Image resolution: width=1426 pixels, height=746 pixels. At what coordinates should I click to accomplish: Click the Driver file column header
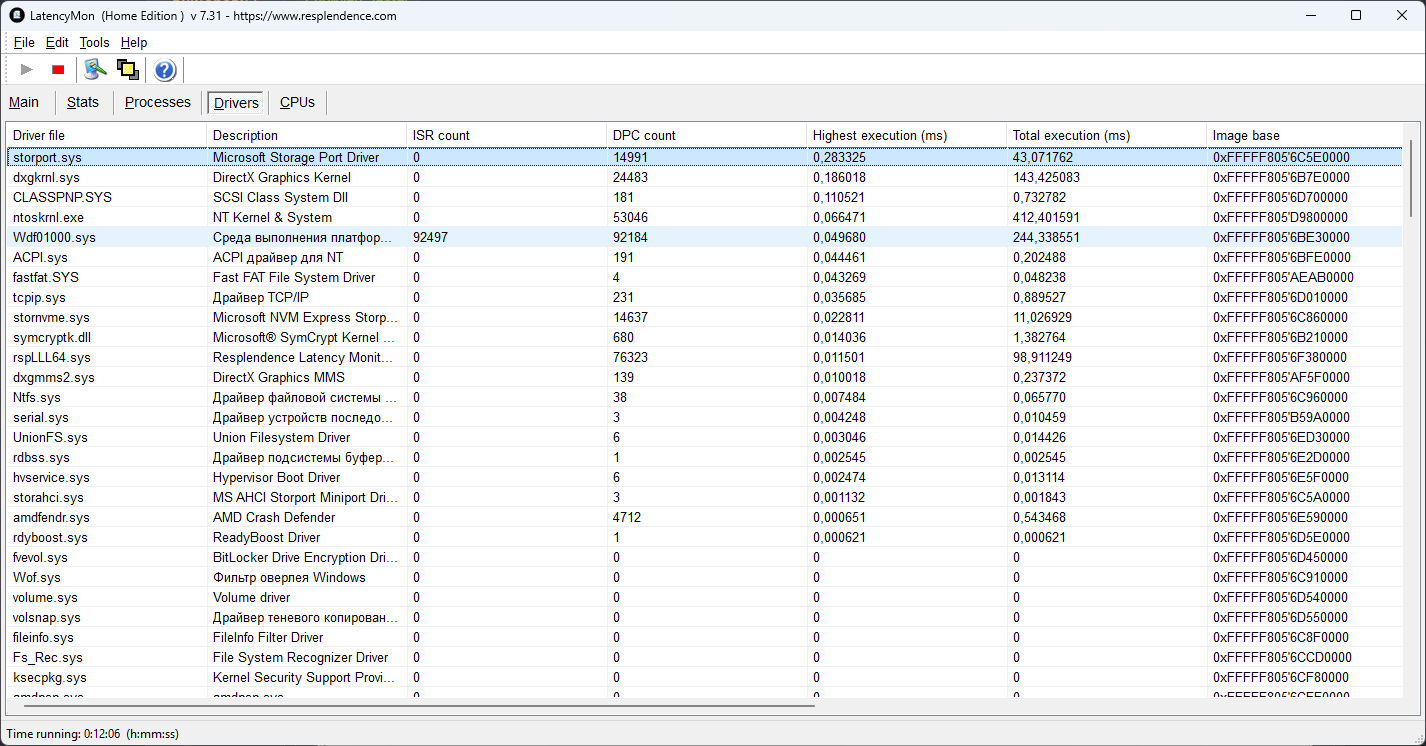(x=39, y=135)
